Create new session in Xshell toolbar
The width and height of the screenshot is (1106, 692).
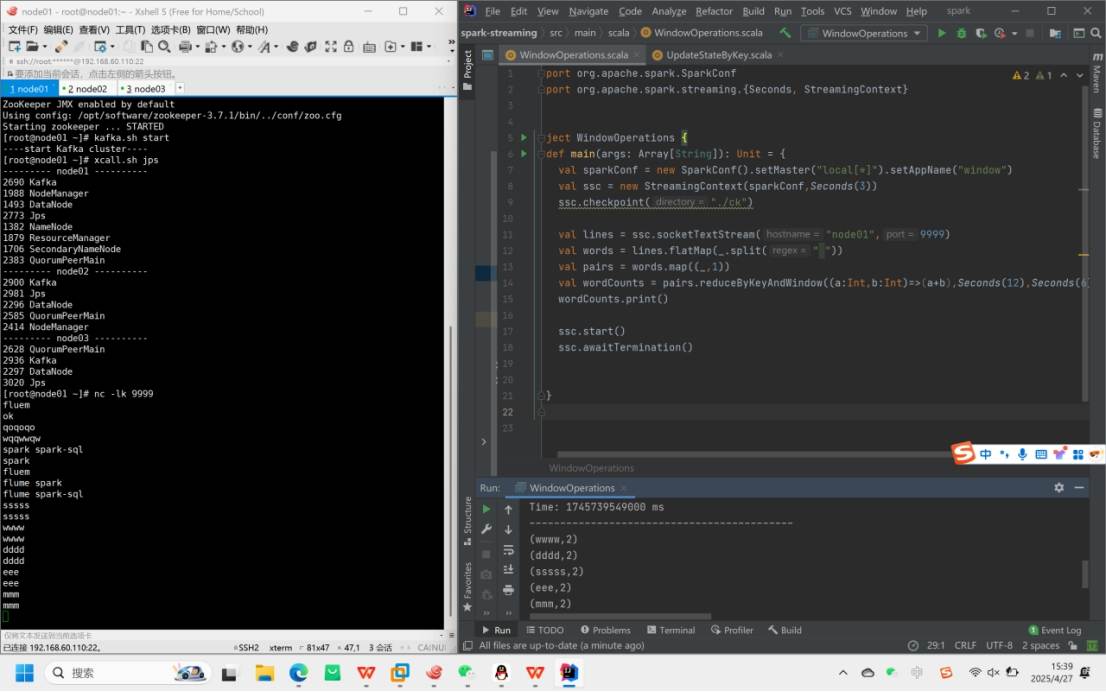pyautogui.click(x=14, y=47)
